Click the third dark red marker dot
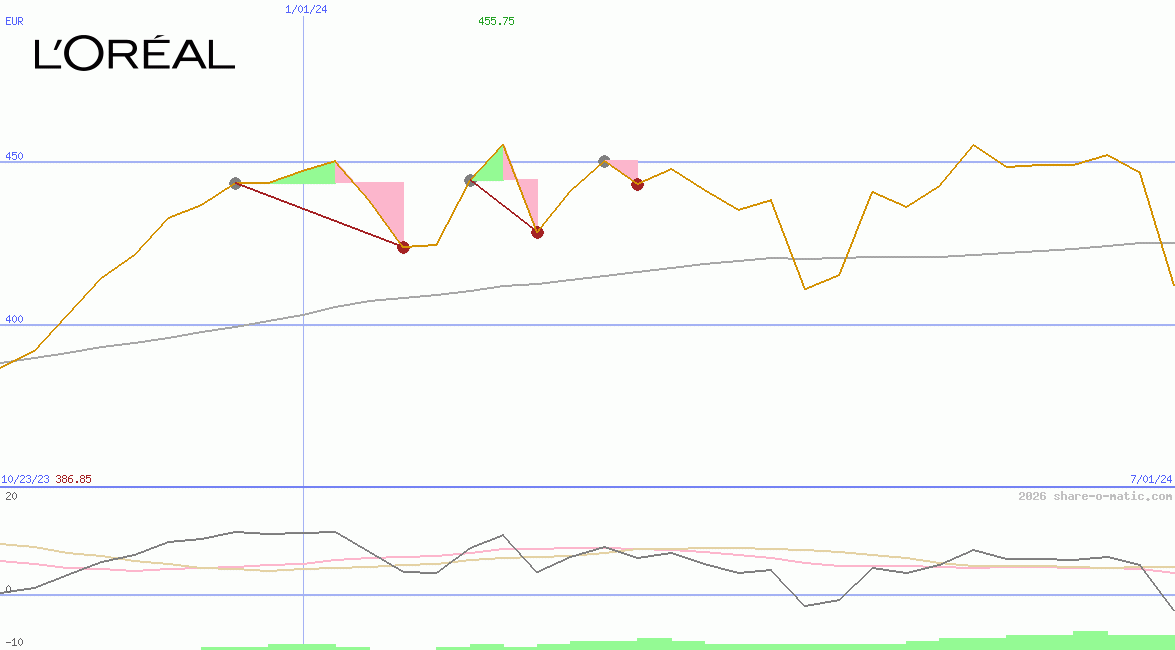 tap(637, 184)
